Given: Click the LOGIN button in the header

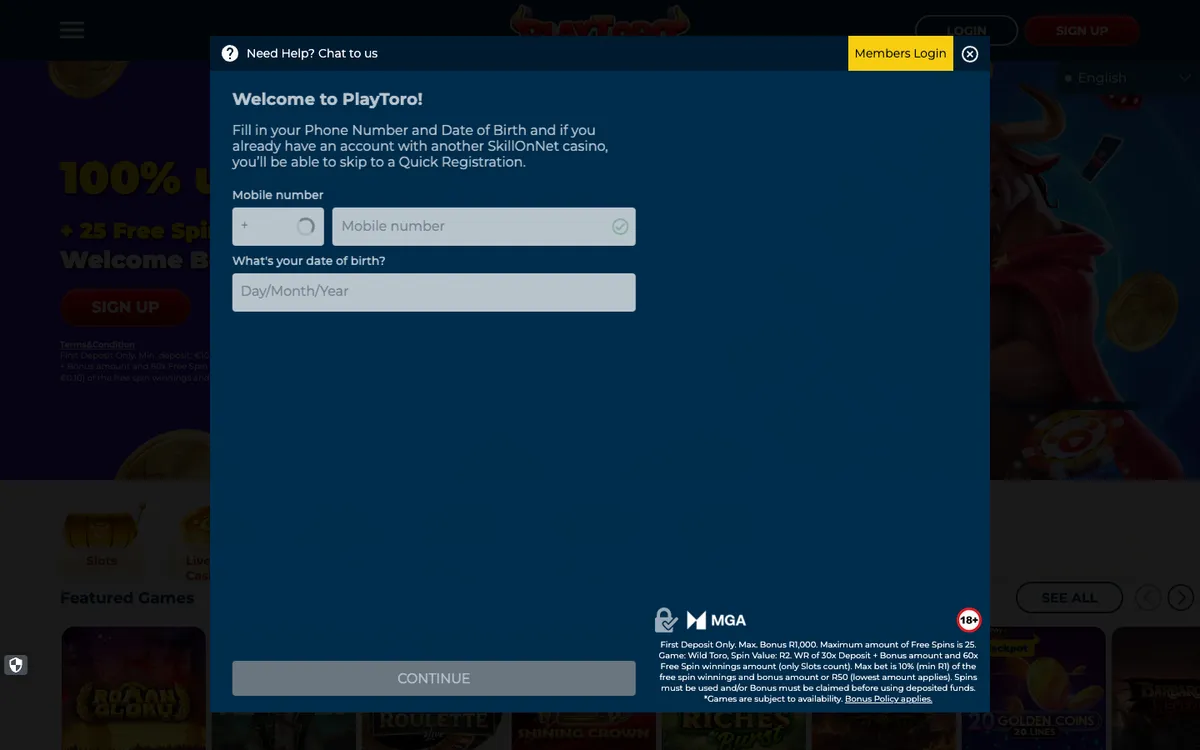Looking at the screenshot, I should click(966, 30).
